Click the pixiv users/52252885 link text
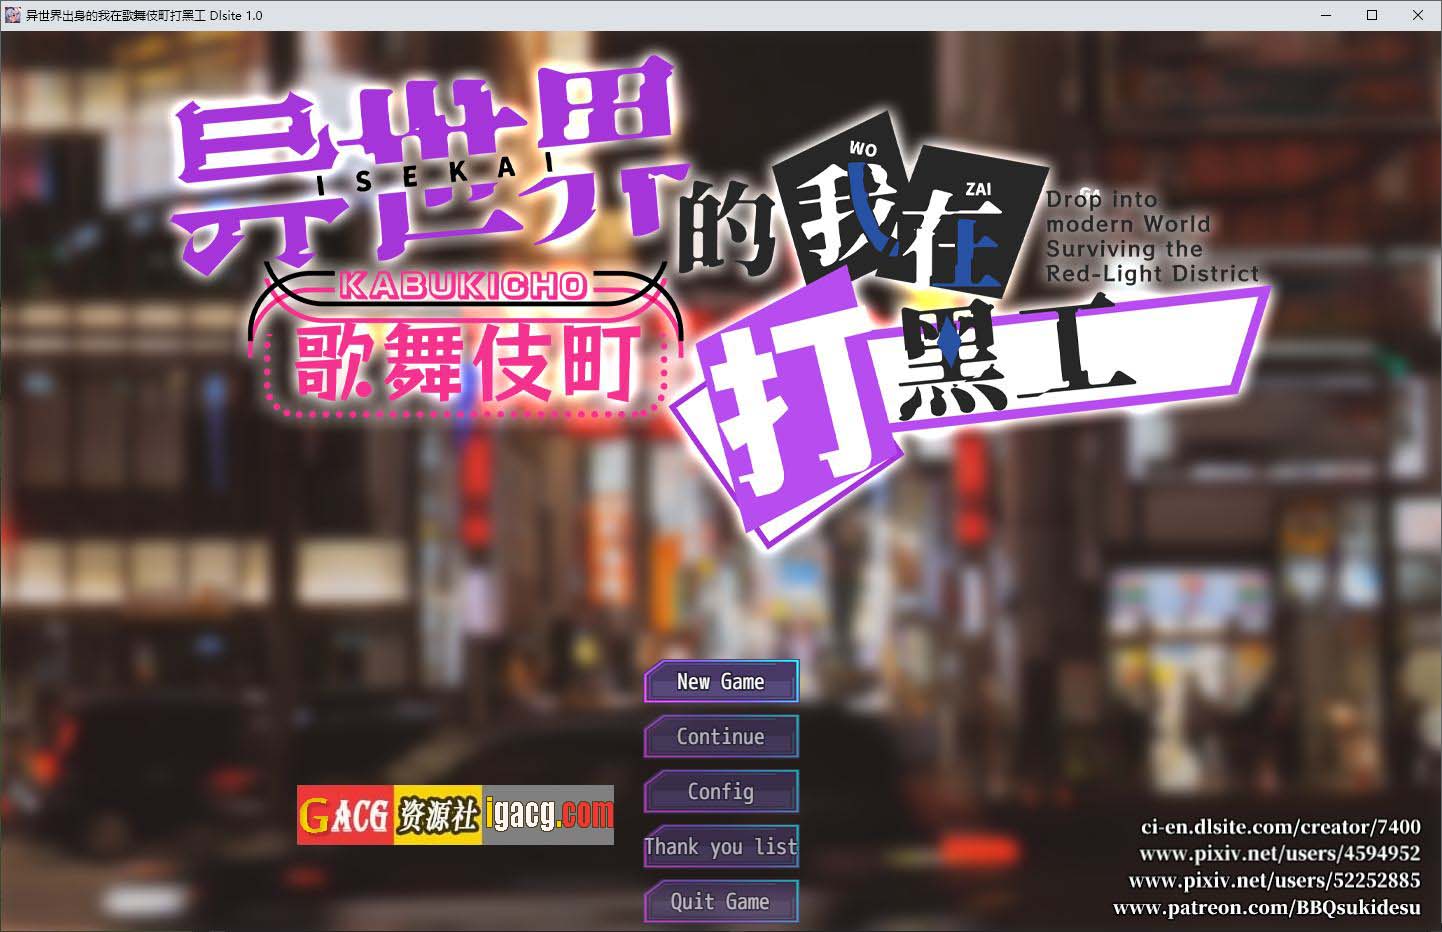 [1274, 881]
